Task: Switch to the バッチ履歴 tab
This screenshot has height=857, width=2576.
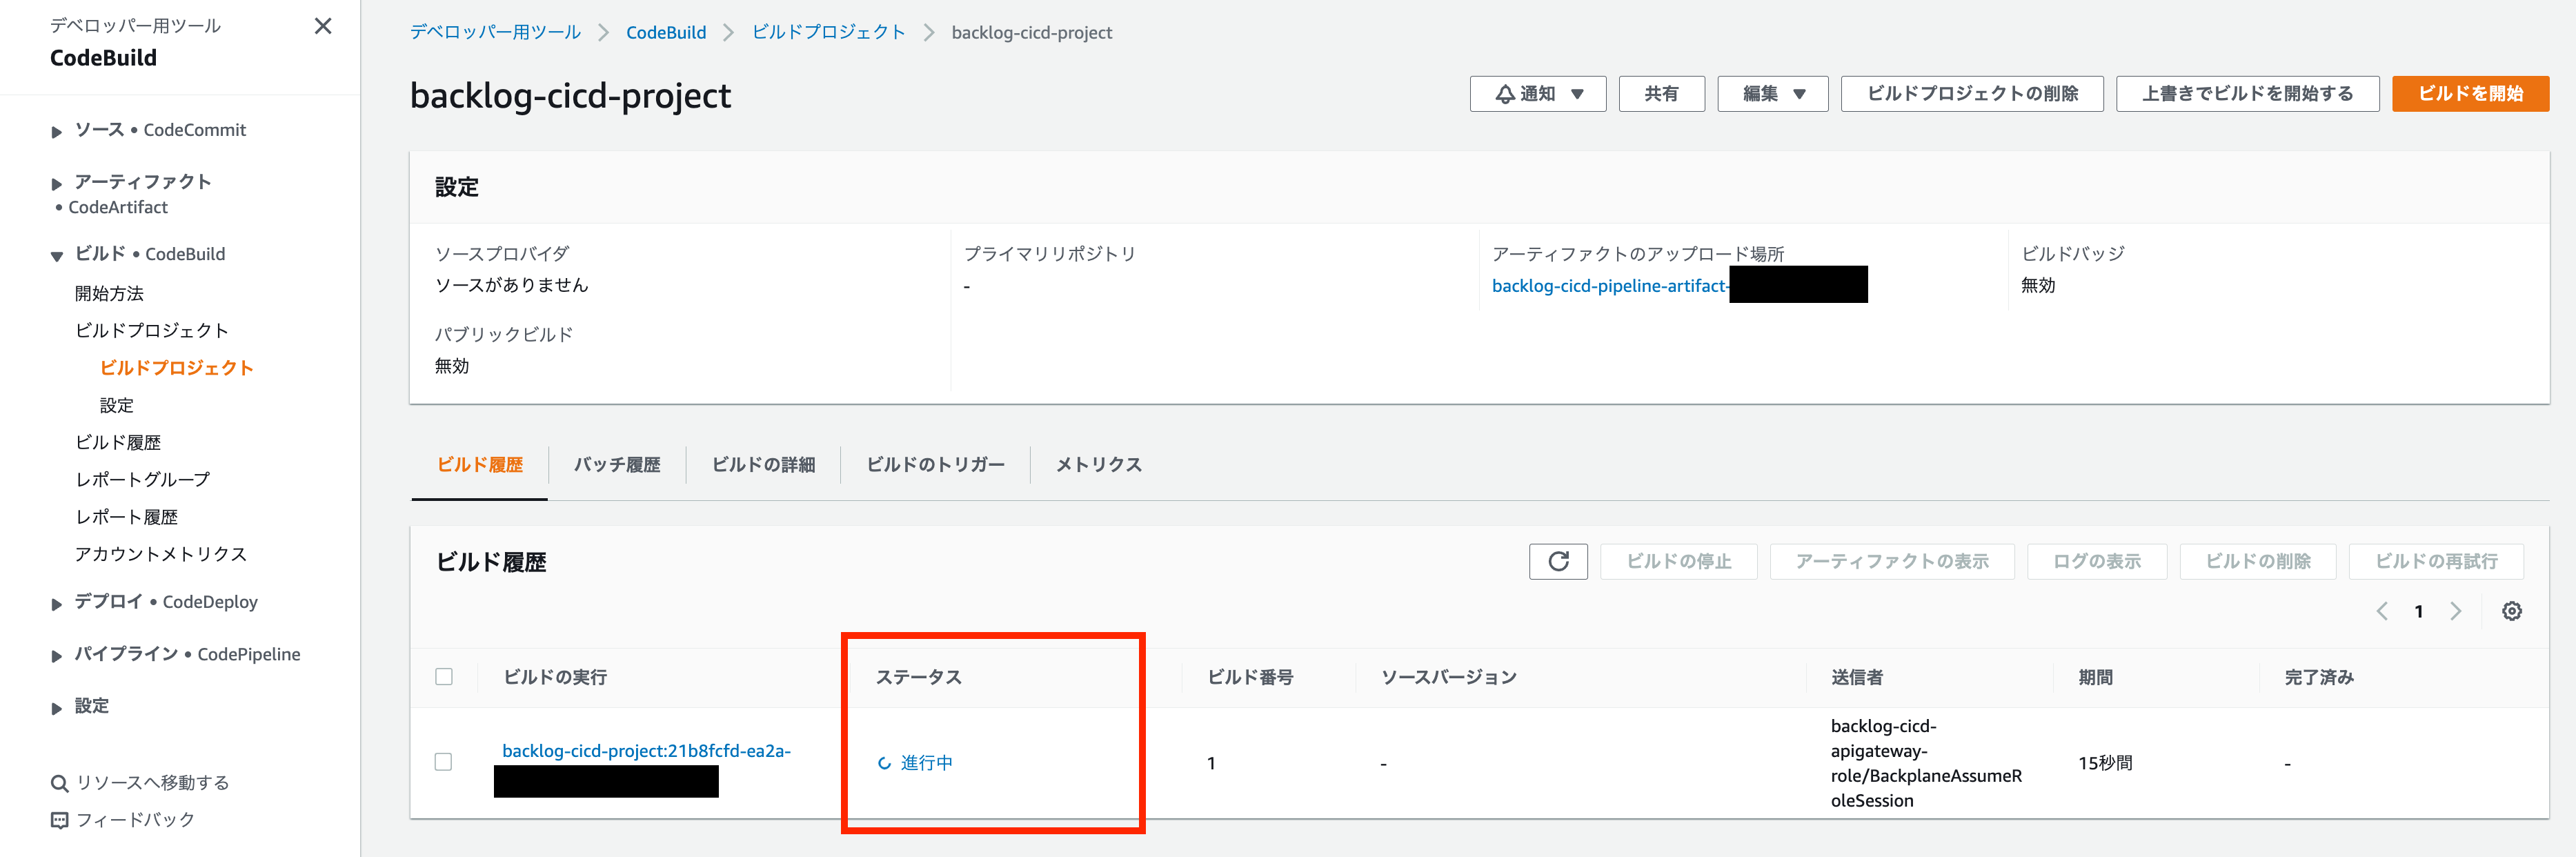Action: pos(617,465)
